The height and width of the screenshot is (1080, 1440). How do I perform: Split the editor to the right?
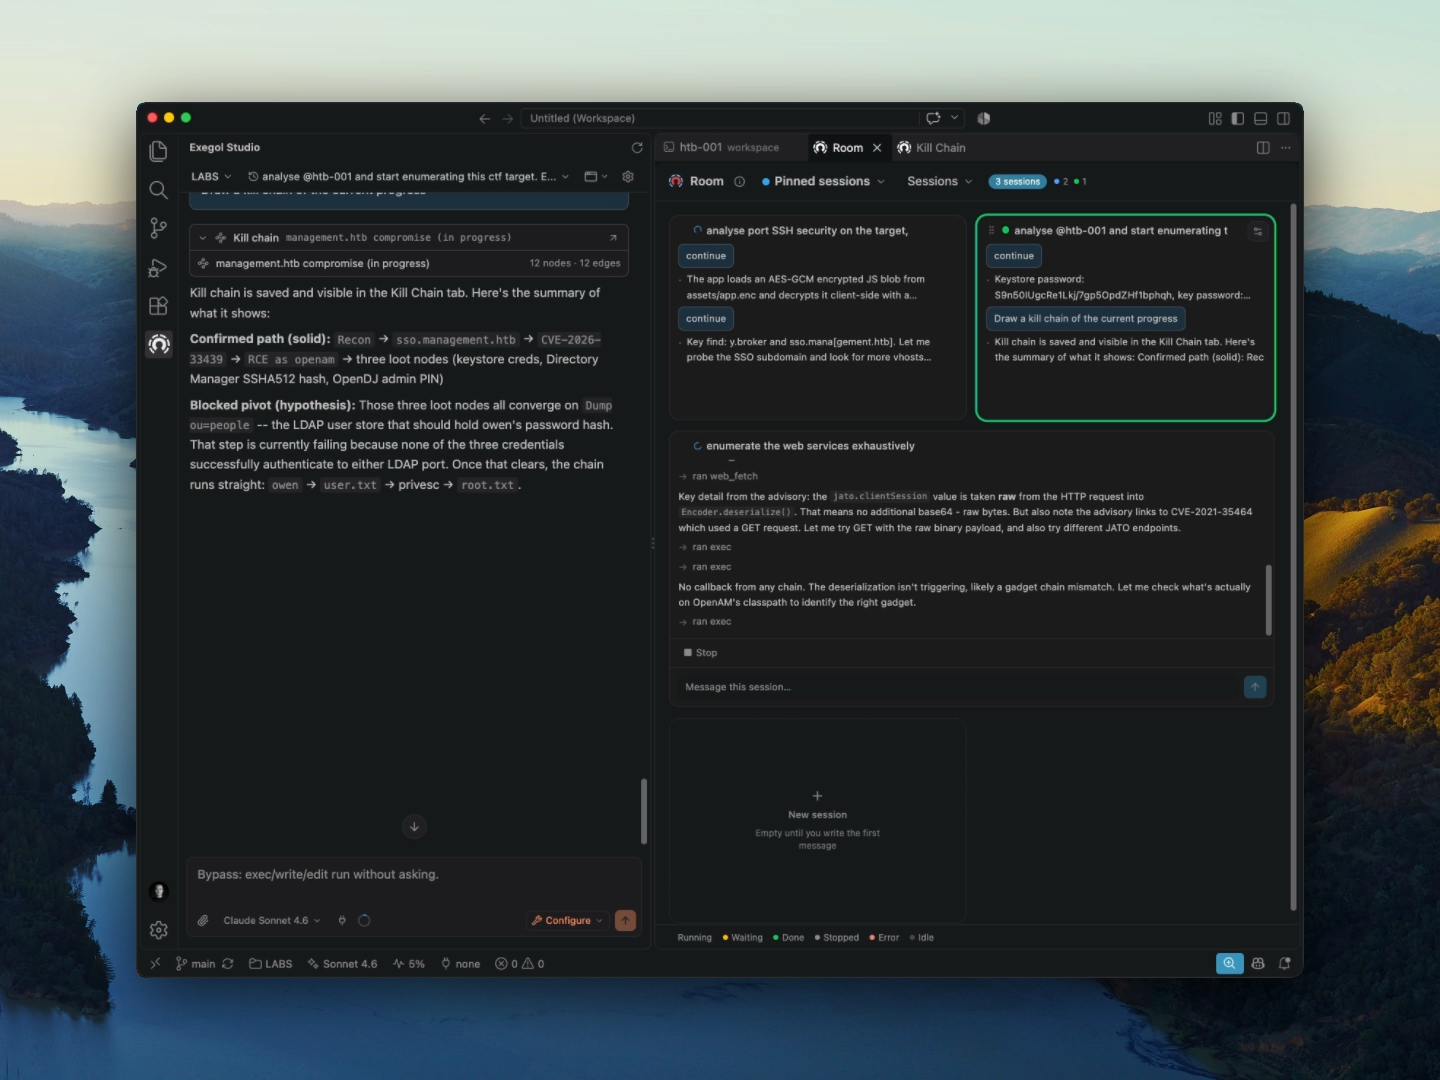[1263, 148]
